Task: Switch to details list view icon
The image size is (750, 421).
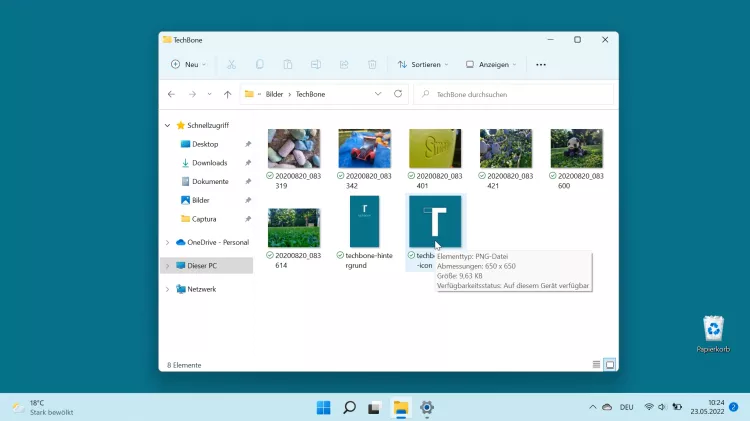Action: (x=596, y=365)
